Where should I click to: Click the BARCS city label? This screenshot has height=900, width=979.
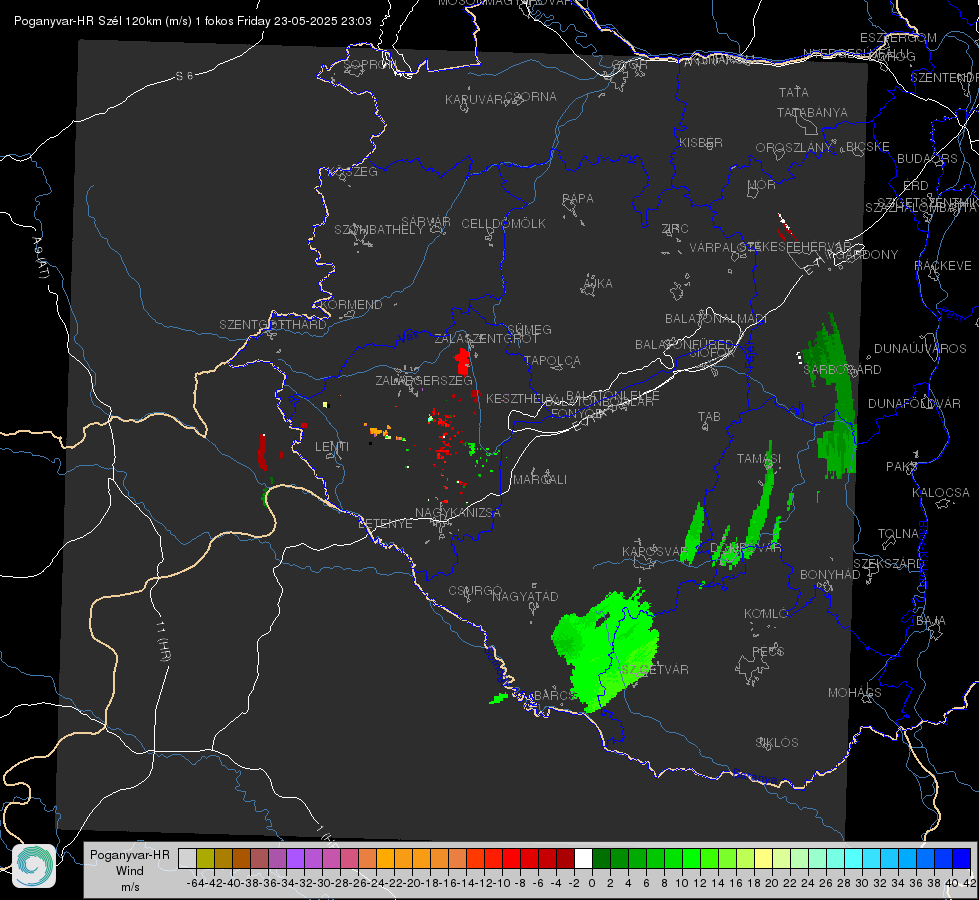[x=554, y=695]
